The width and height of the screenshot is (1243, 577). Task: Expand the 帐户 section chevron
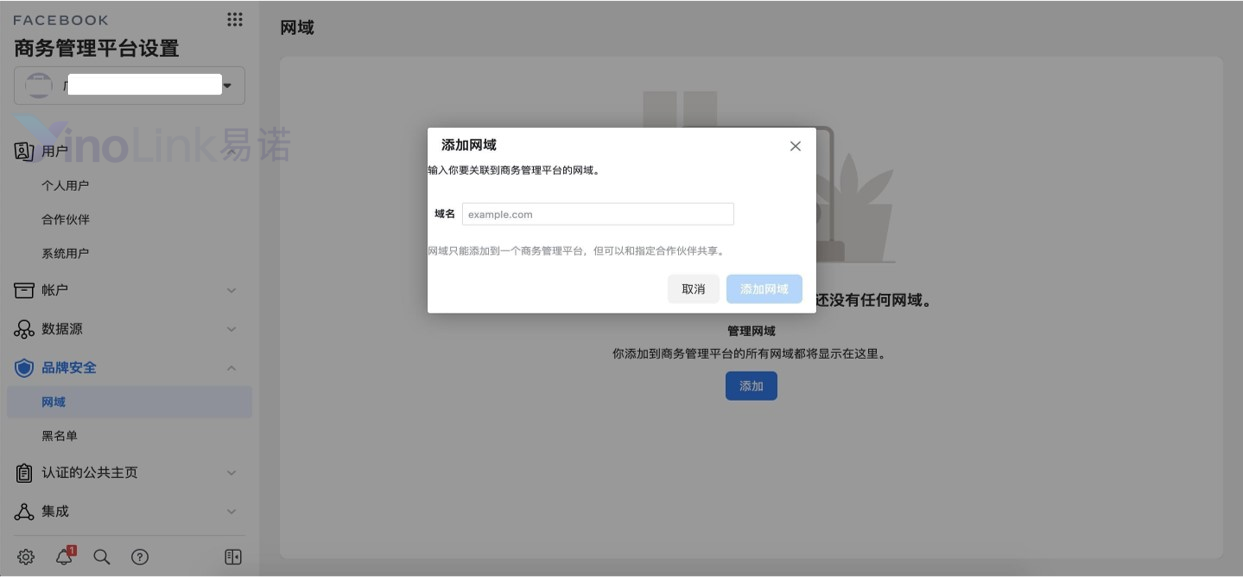point(231,290)
